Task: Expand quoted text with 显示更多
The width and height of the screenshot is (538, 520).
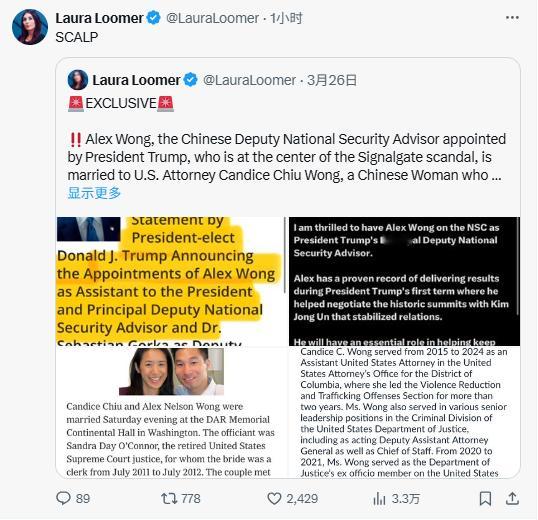Action: point(94,193)
